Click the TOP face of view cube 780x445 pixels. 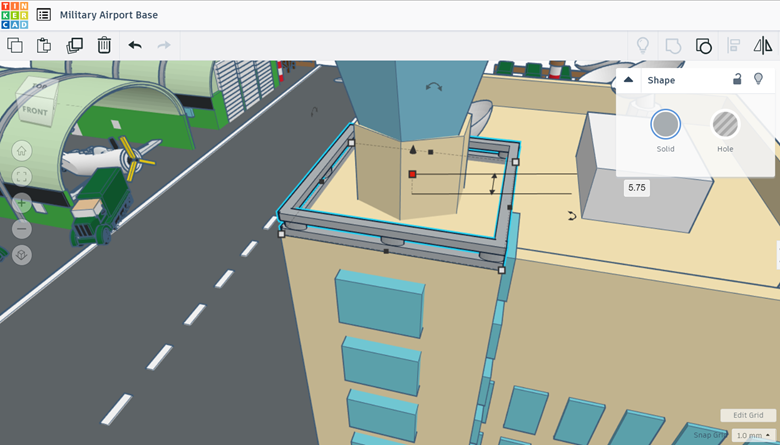(39, 87)
